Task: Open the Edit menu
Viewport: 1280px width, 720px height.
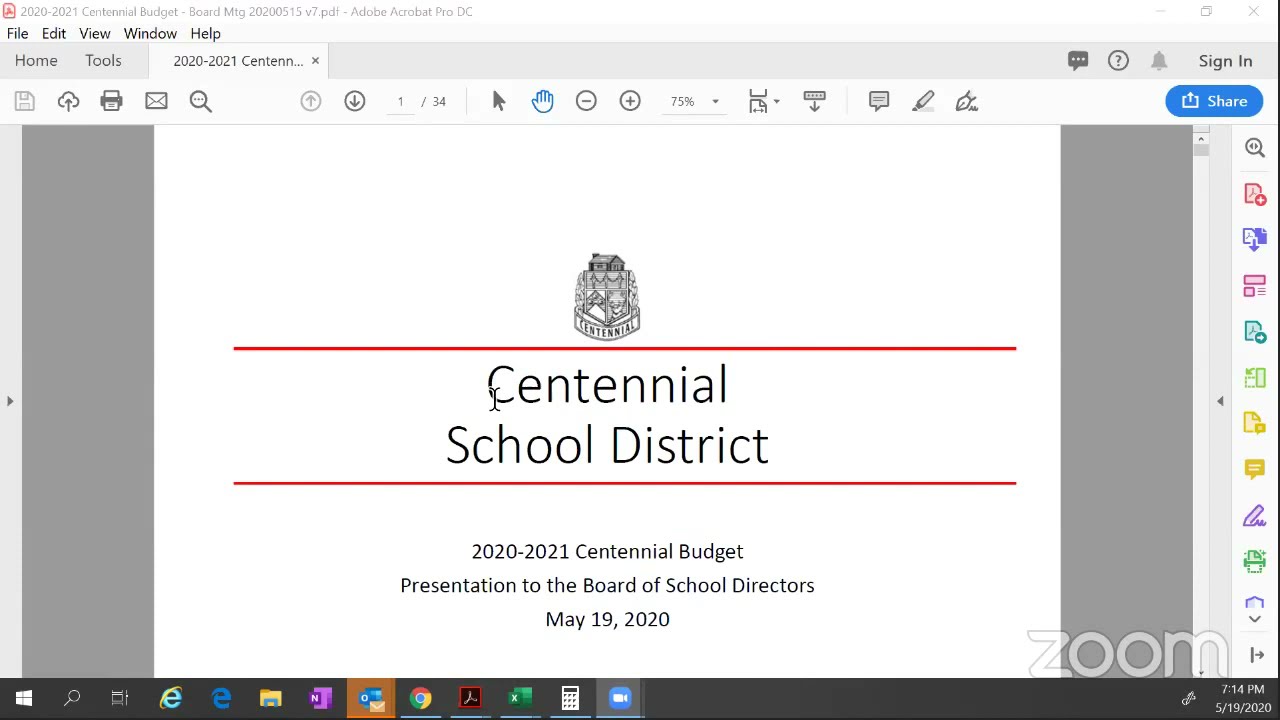Action: coord(54,33)
